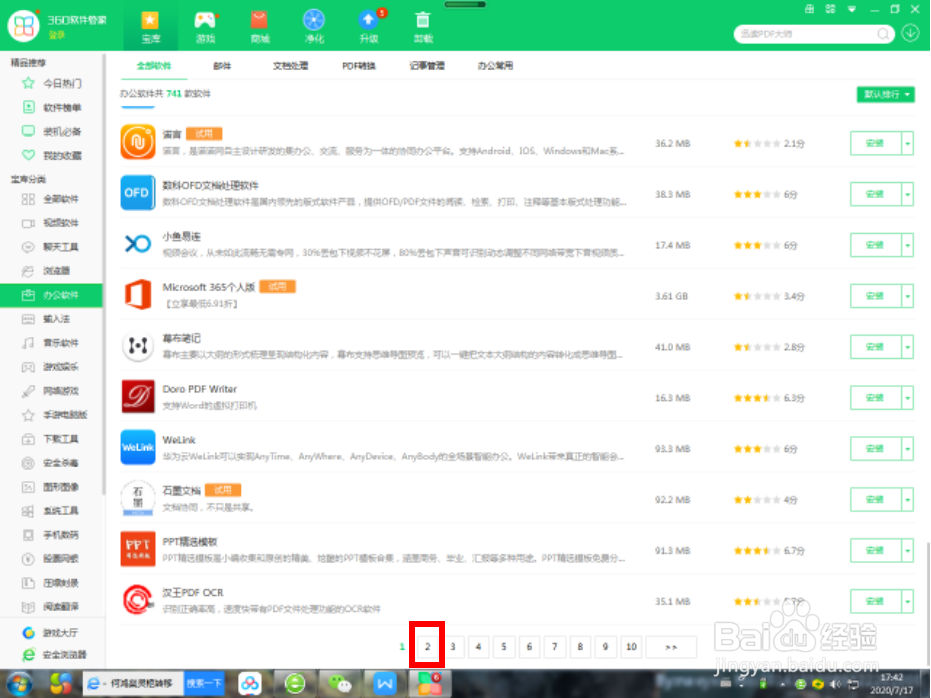
Task: Click the sidebar vertical scrollbar
Action: click(x=104, y=273)
